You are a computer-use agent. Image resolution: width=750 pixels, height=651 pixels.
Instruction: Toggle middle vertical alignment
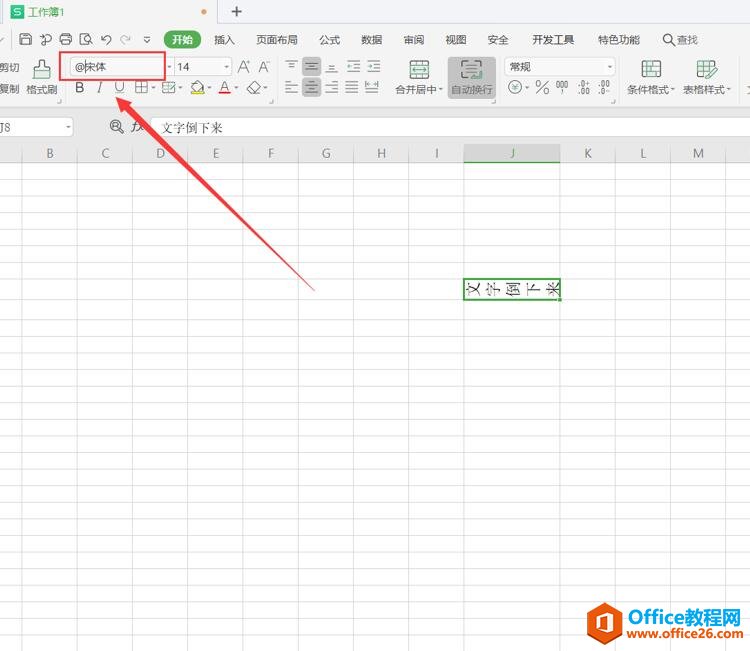(x=311, y=66)
